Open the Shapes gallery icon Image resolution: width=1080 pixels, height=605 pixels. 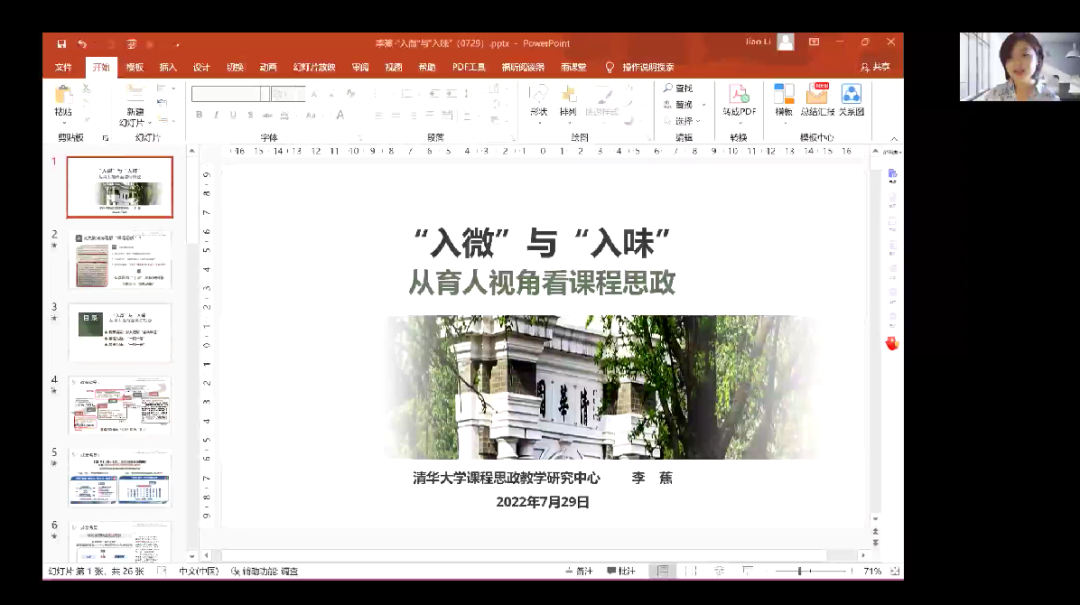pyautogui.click(x=538, y=95)
